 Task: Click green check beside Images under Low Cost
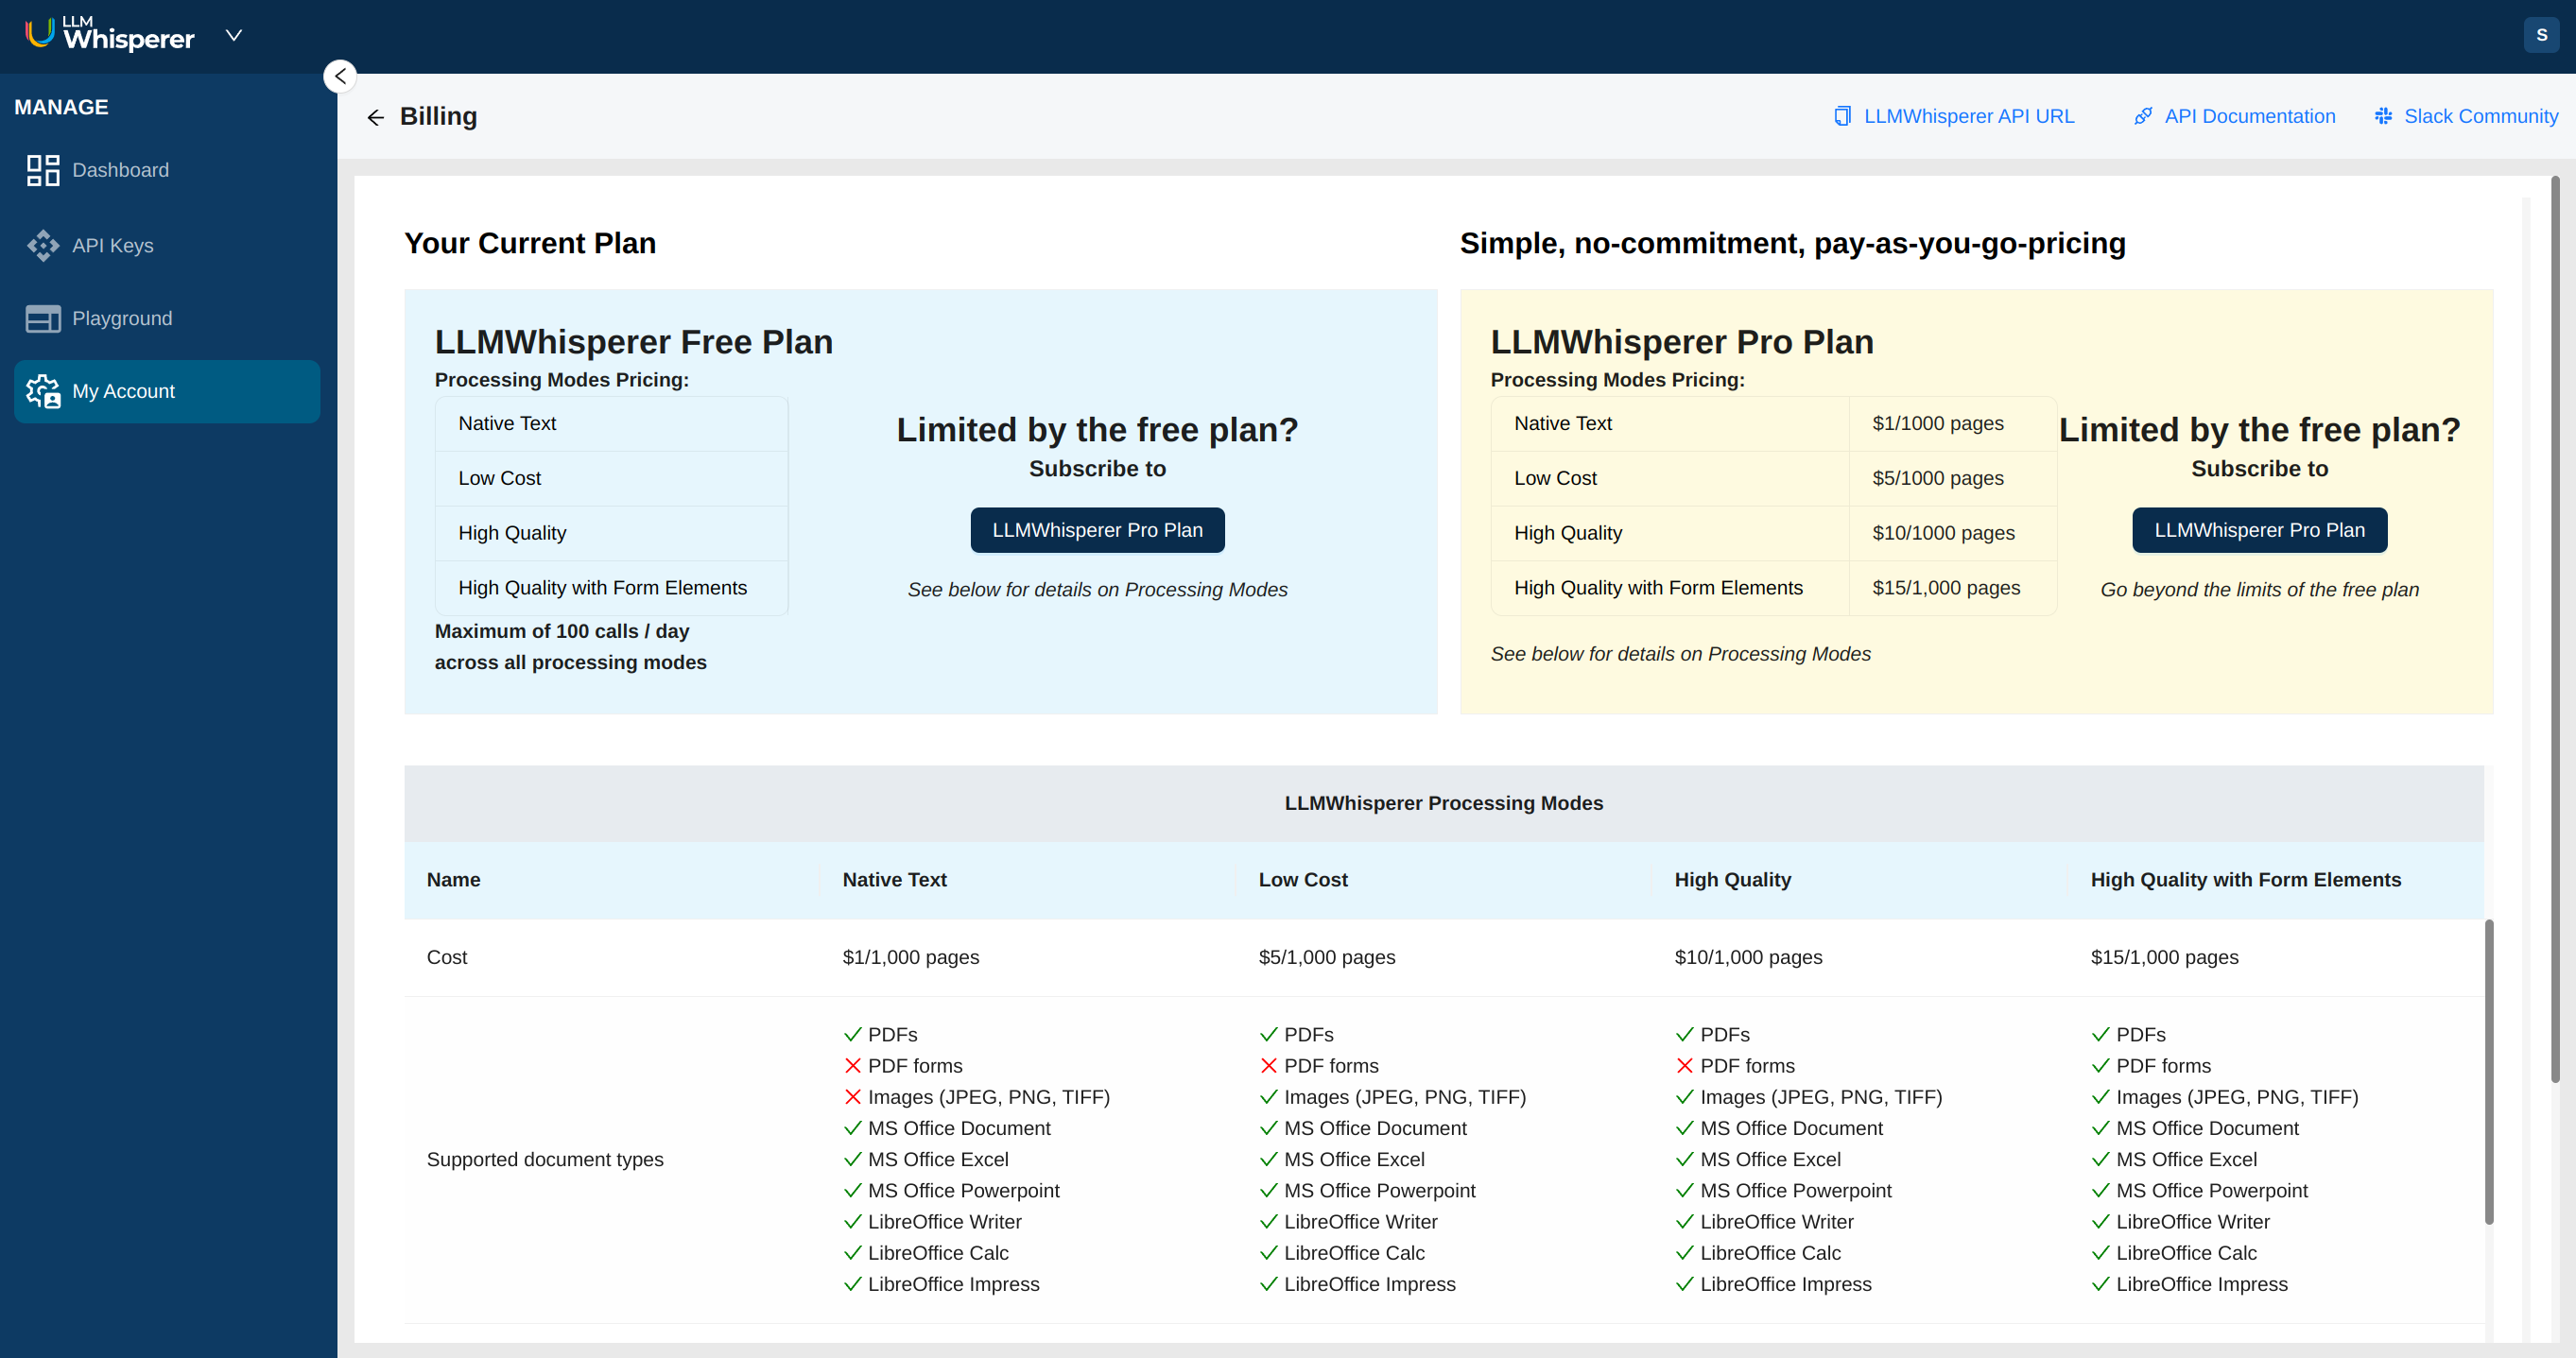tap(1268, 1097)
